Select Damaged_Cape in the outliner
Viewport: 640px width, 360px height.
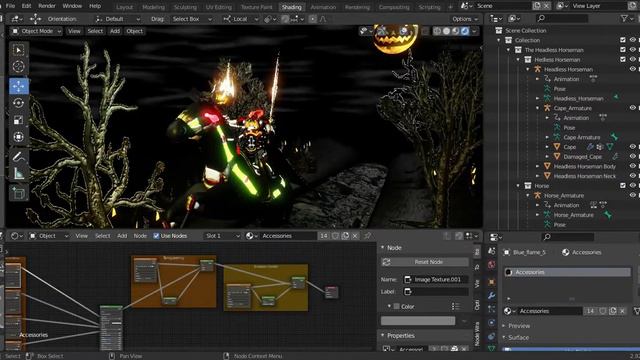click(x=582, y=157)
